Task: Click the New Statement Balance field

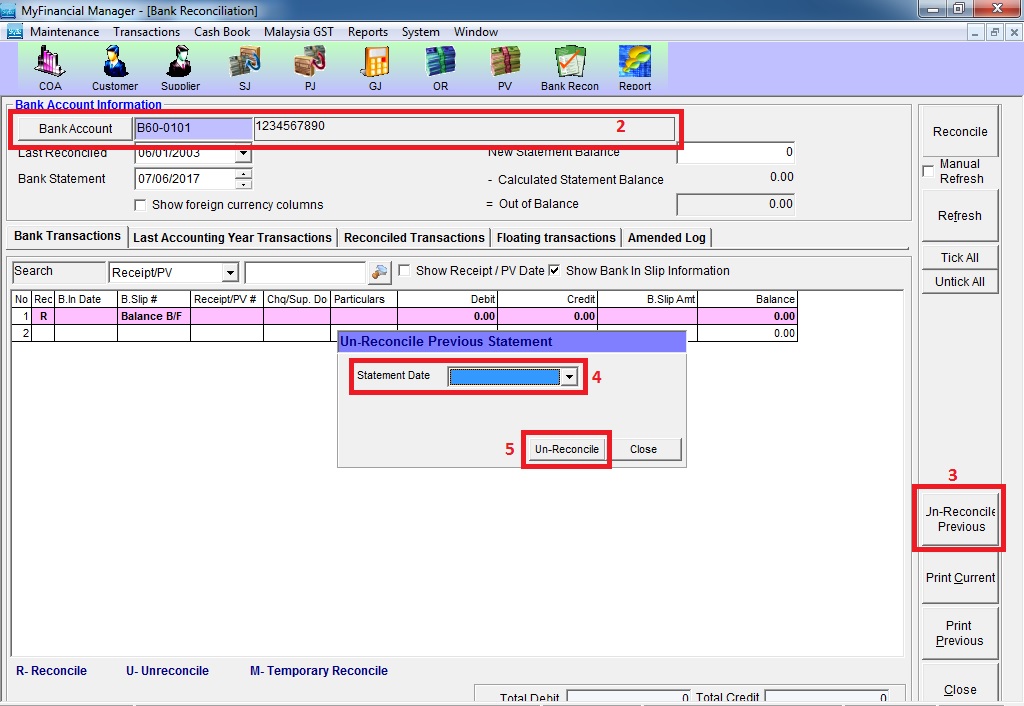Action: point(736,153)
